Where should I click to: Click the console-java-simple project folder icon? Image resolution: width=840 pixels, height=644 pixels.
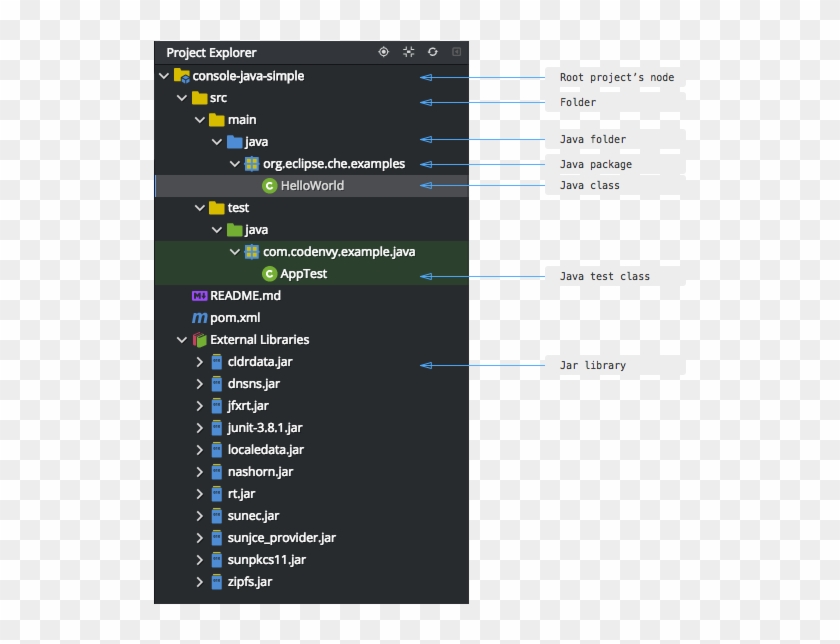coord(182,76)
